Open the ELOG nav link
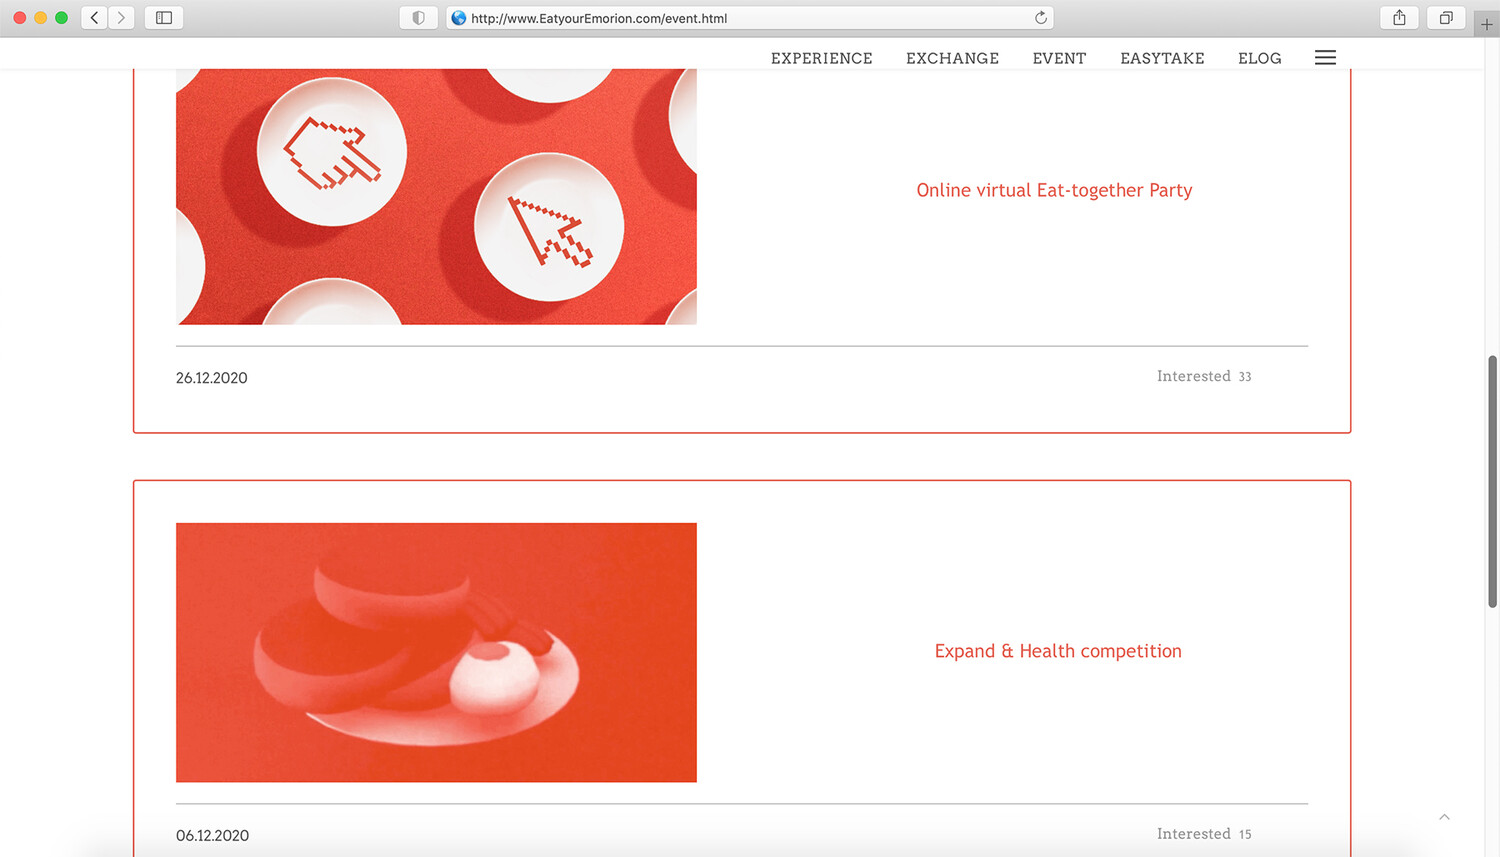The image size is (1500, 857). click(1259, 58)
